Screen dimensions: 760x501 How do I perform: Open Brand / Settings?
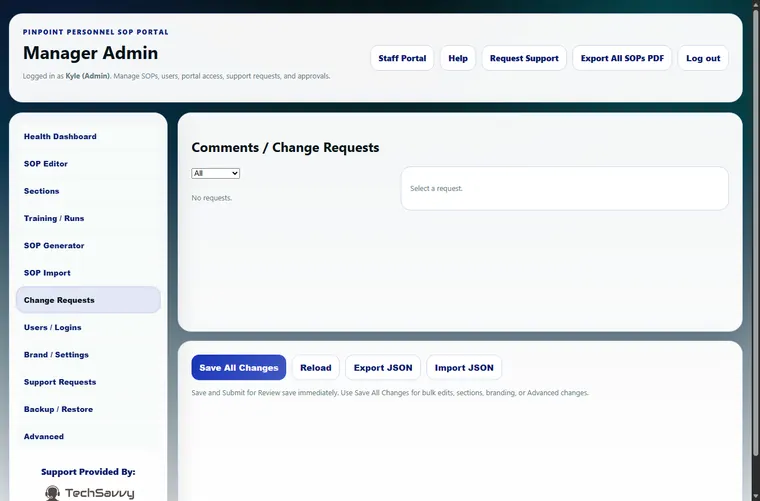point(88,355)
